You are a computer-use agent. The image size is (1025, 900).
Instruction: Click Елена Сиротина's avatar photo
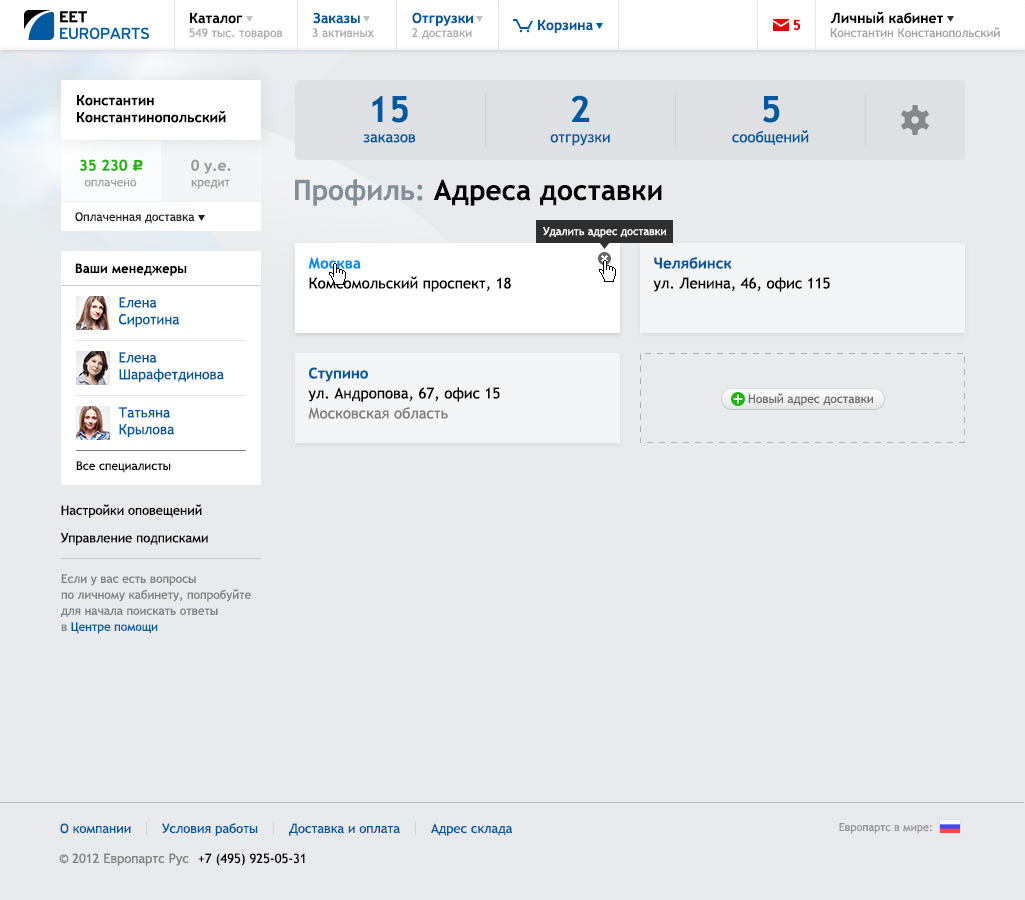[x=93, y=312]
